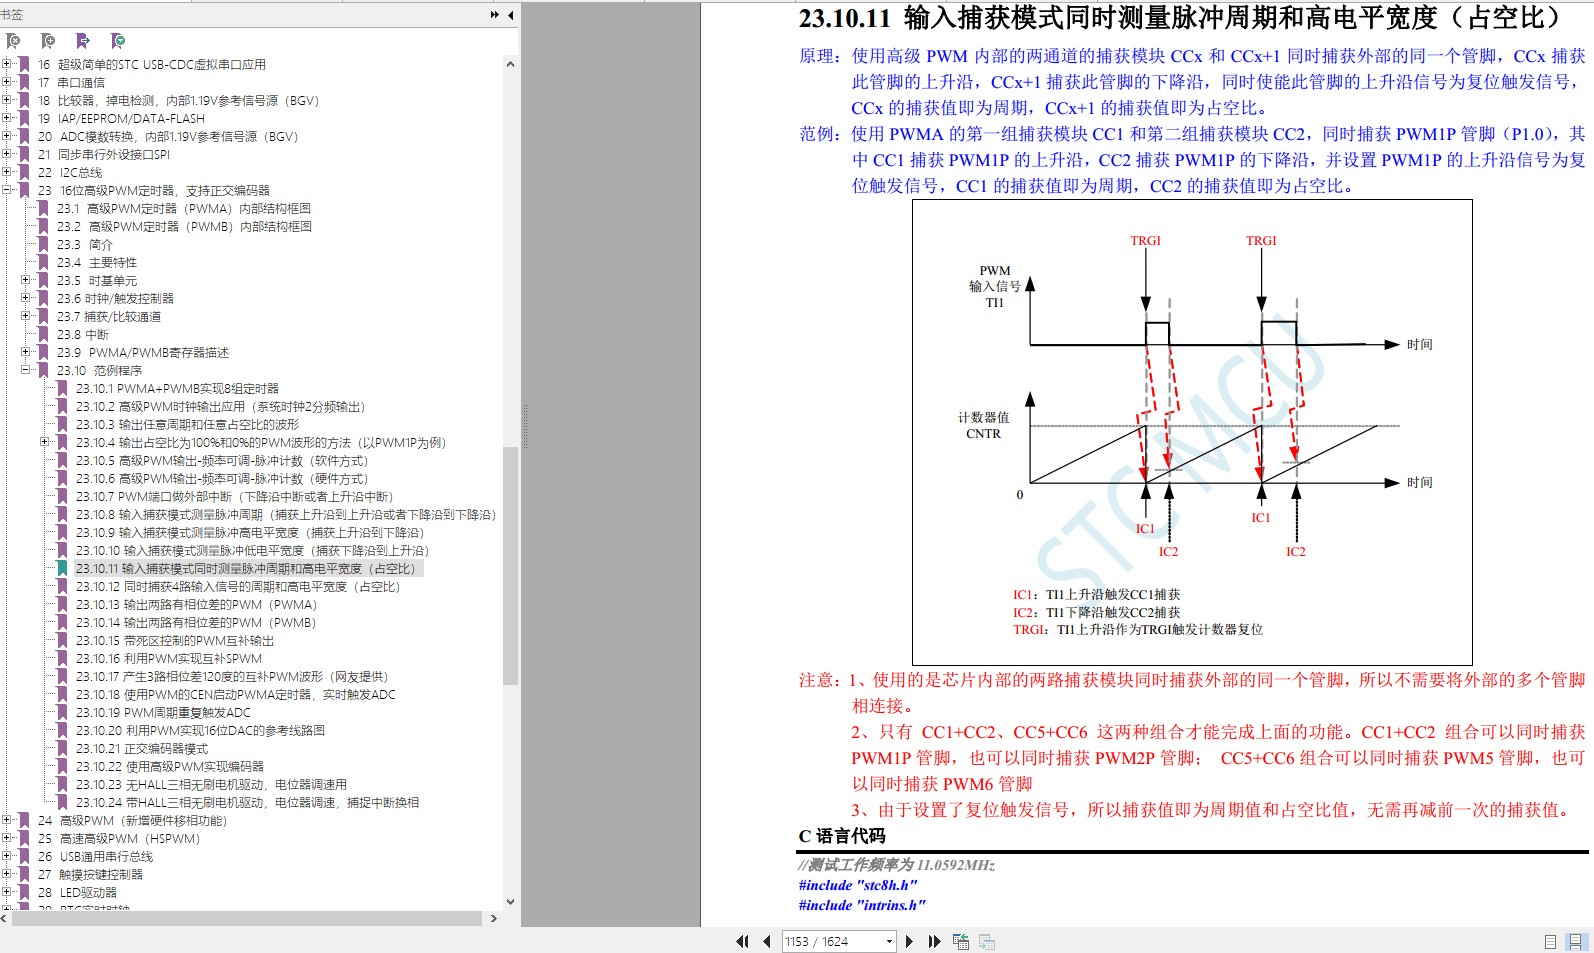Open bookmark 26 USB通用串行总线
Image resolution: width=1594 pixels, height=953 pixels.
pos(95,857)
